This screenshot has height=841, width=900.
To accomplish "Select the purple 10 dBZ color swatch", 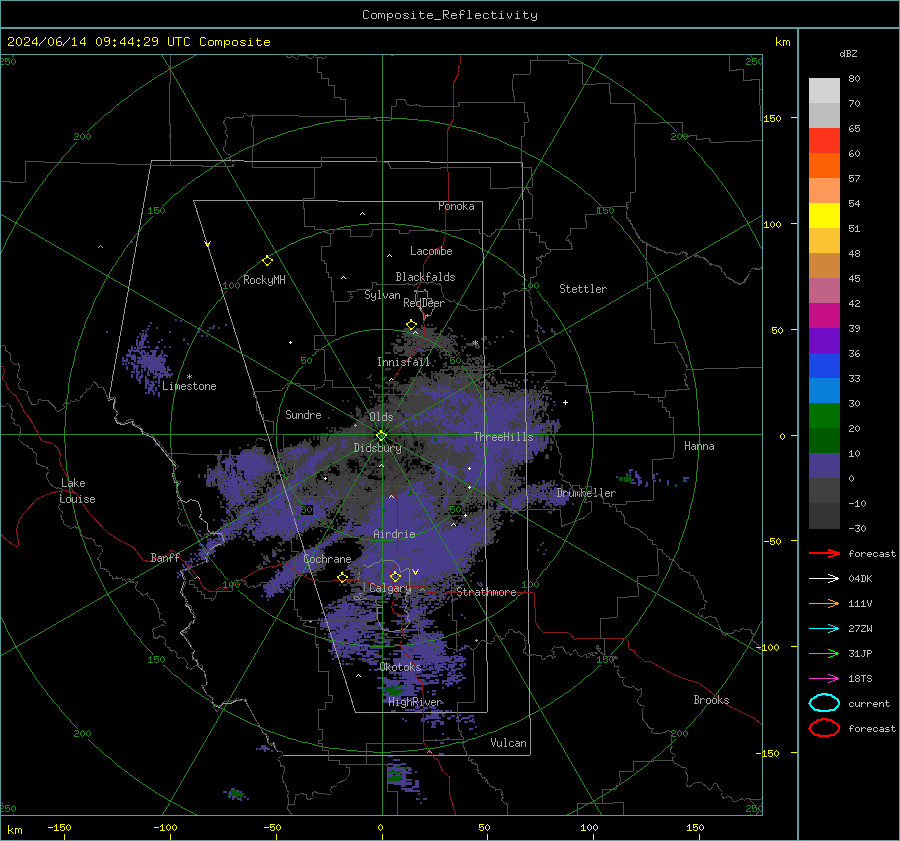I will (x=824, y=465).
